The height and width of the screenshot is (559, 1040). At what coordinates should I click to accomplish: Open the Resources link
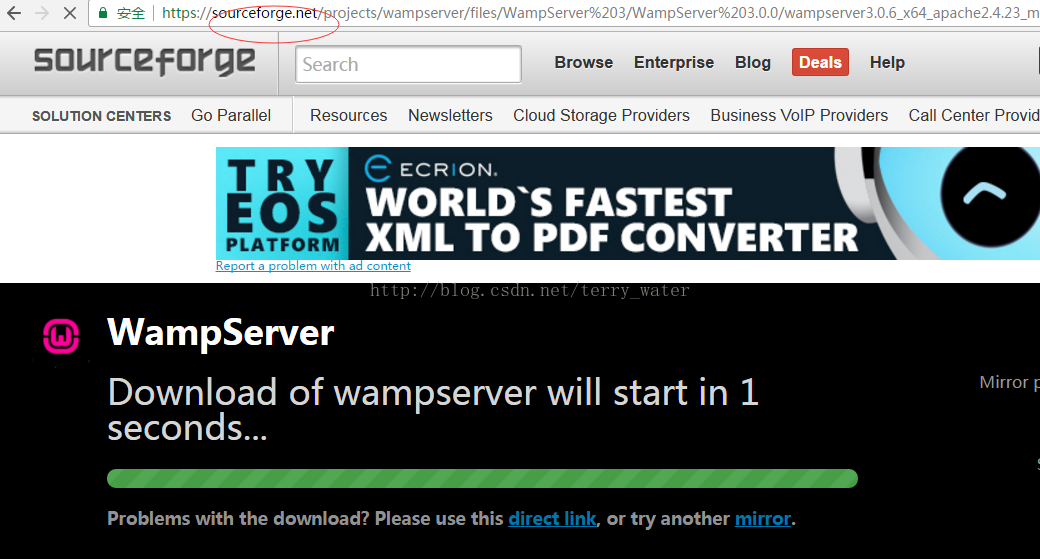(x=348, y=115)
